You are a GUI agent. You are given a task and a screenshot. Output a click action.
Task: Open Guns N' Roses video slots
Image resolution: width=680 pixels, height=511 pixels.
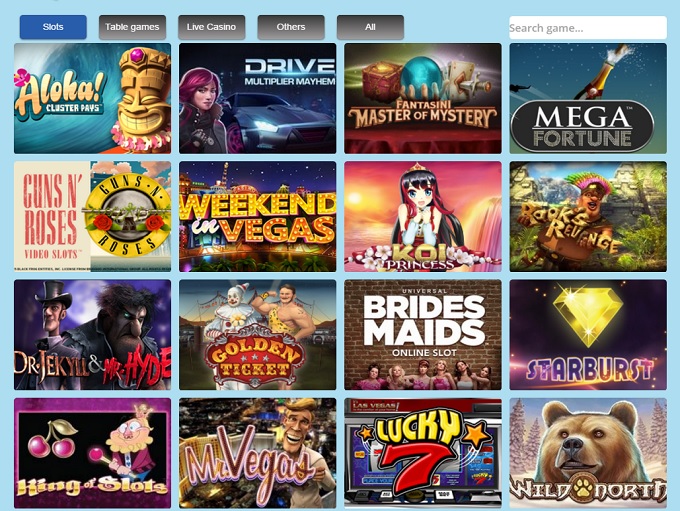(92, 217)
